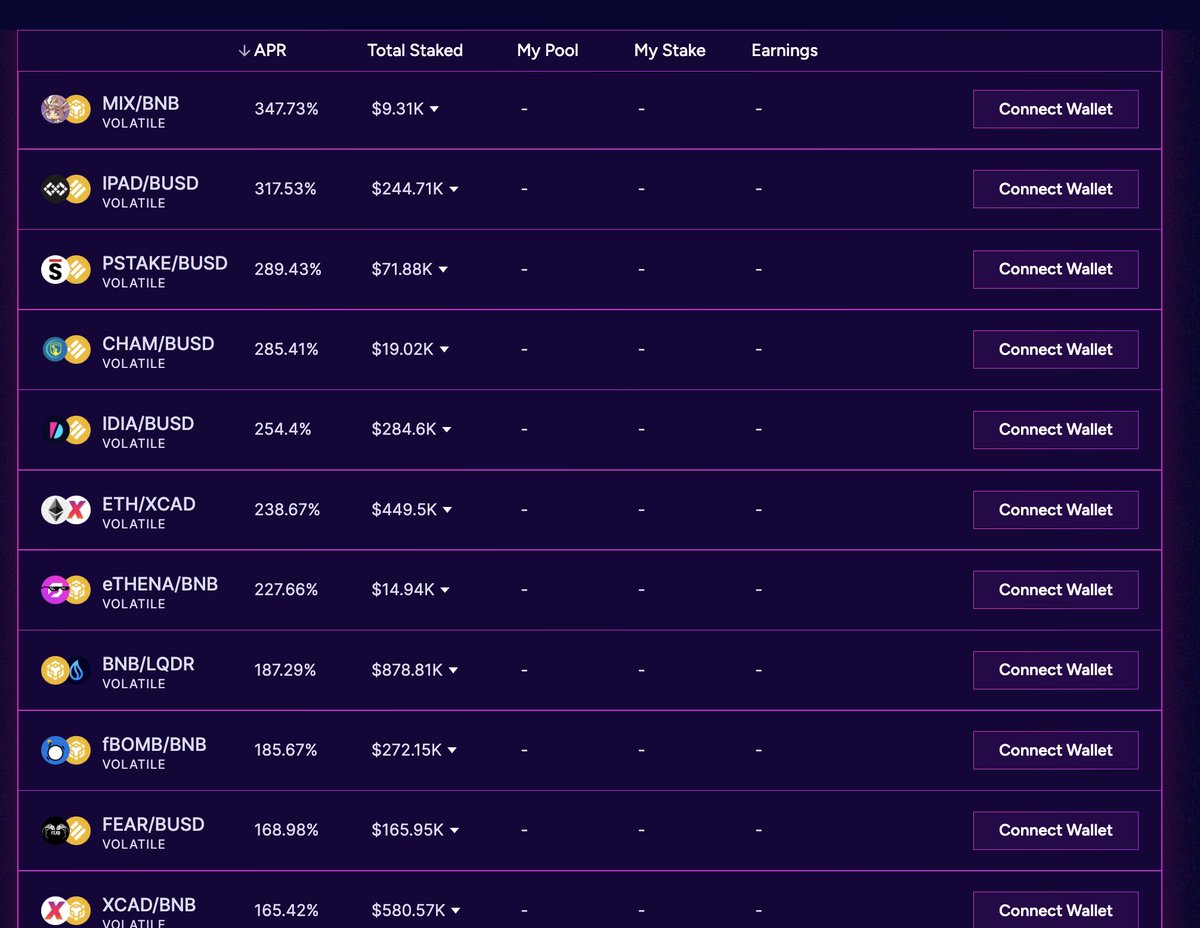Click the PSTAKE/BUSD token icon
Screen dimensions: 1200x928
point(65,269)
